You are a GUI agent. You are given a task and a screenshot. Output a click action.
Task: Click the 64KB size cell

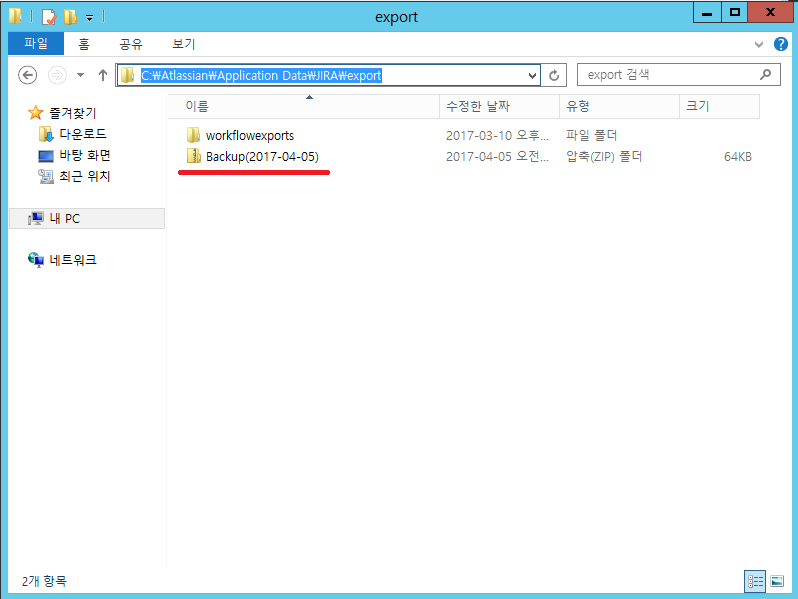[737, 157]
